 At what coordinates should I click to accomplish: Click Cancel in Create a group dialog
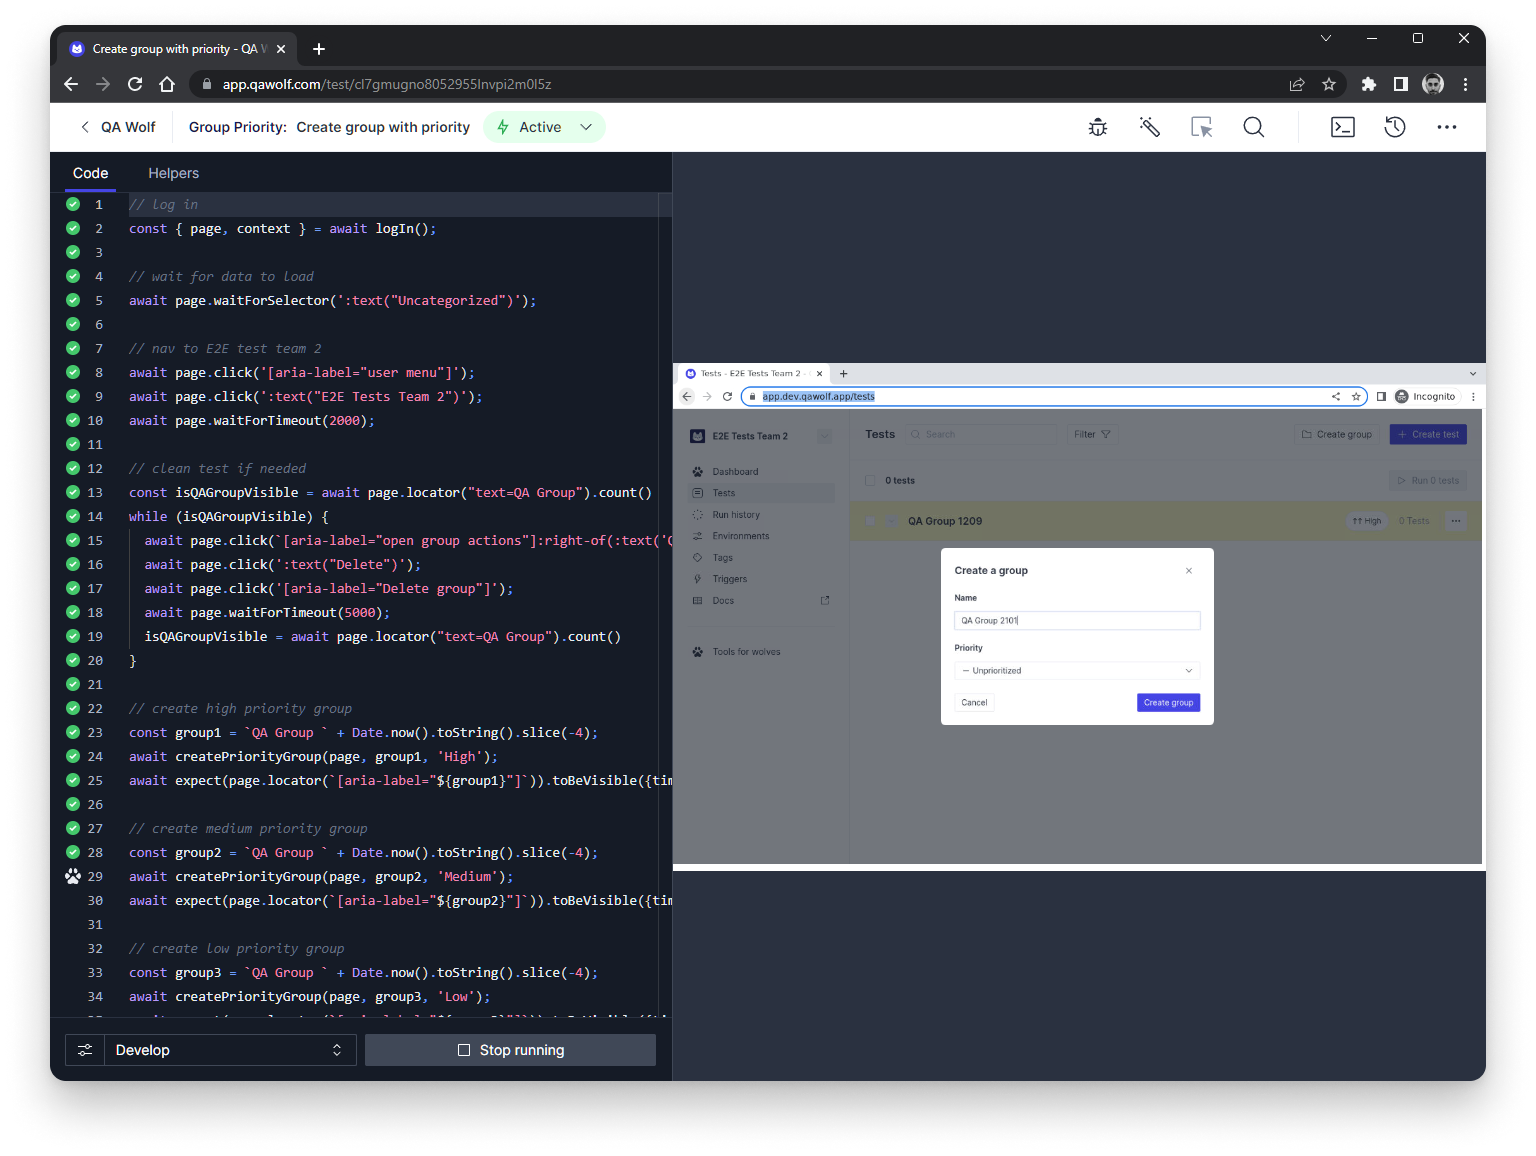click(974, 703)
